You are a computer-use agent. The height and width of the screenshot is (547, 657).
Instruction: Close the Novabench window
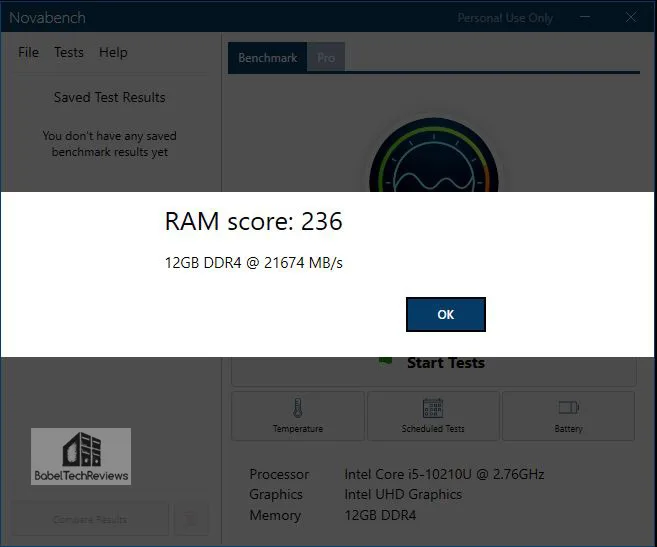coord(631,17)
